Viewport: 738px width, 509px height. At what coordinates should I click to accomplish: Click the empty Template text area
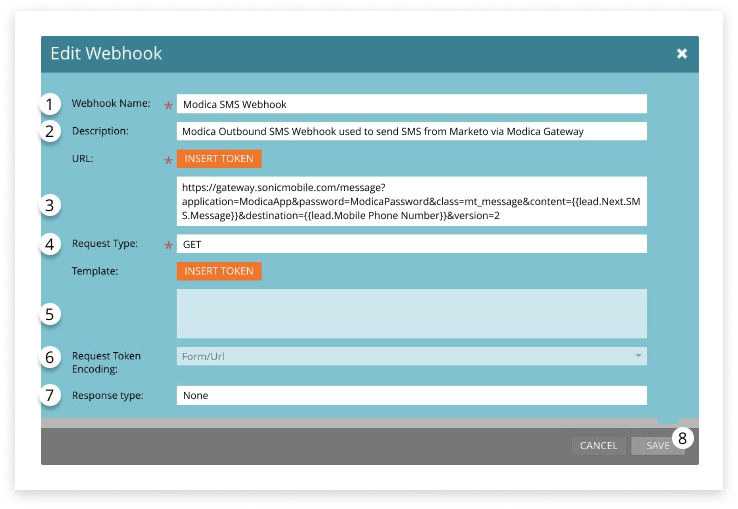411,313
